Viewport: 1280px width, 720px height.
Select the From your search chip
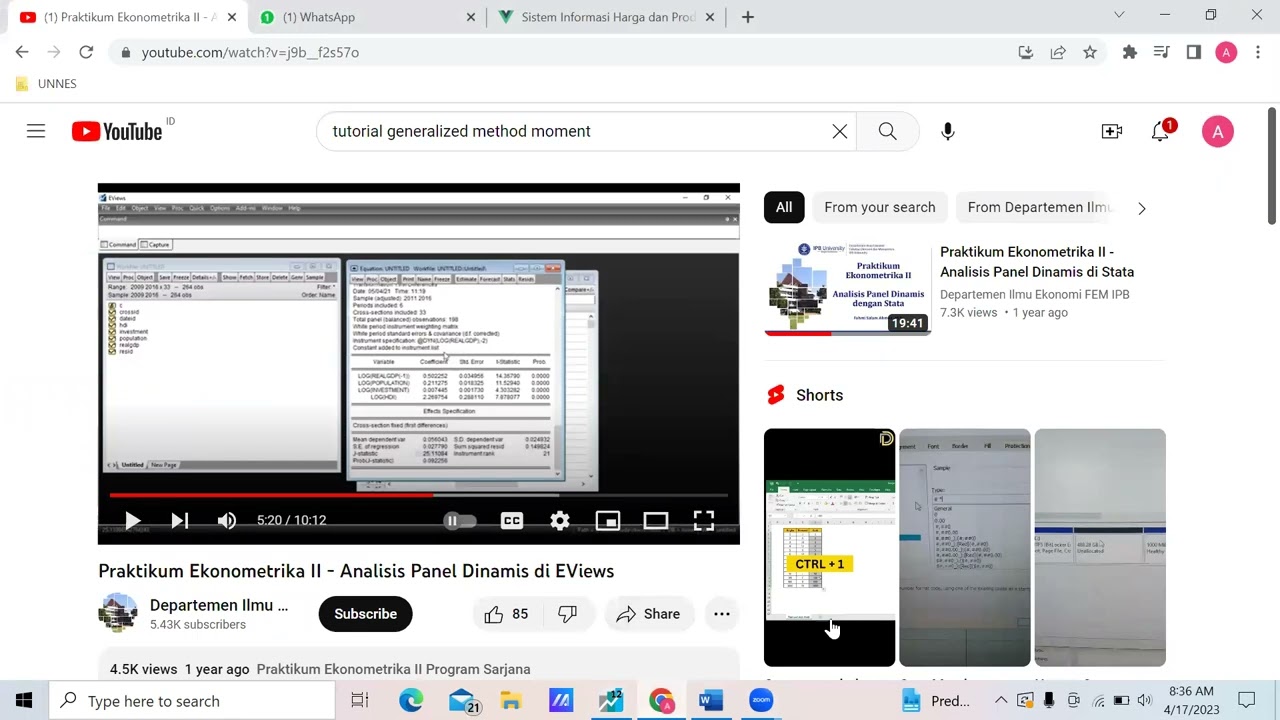880,207
